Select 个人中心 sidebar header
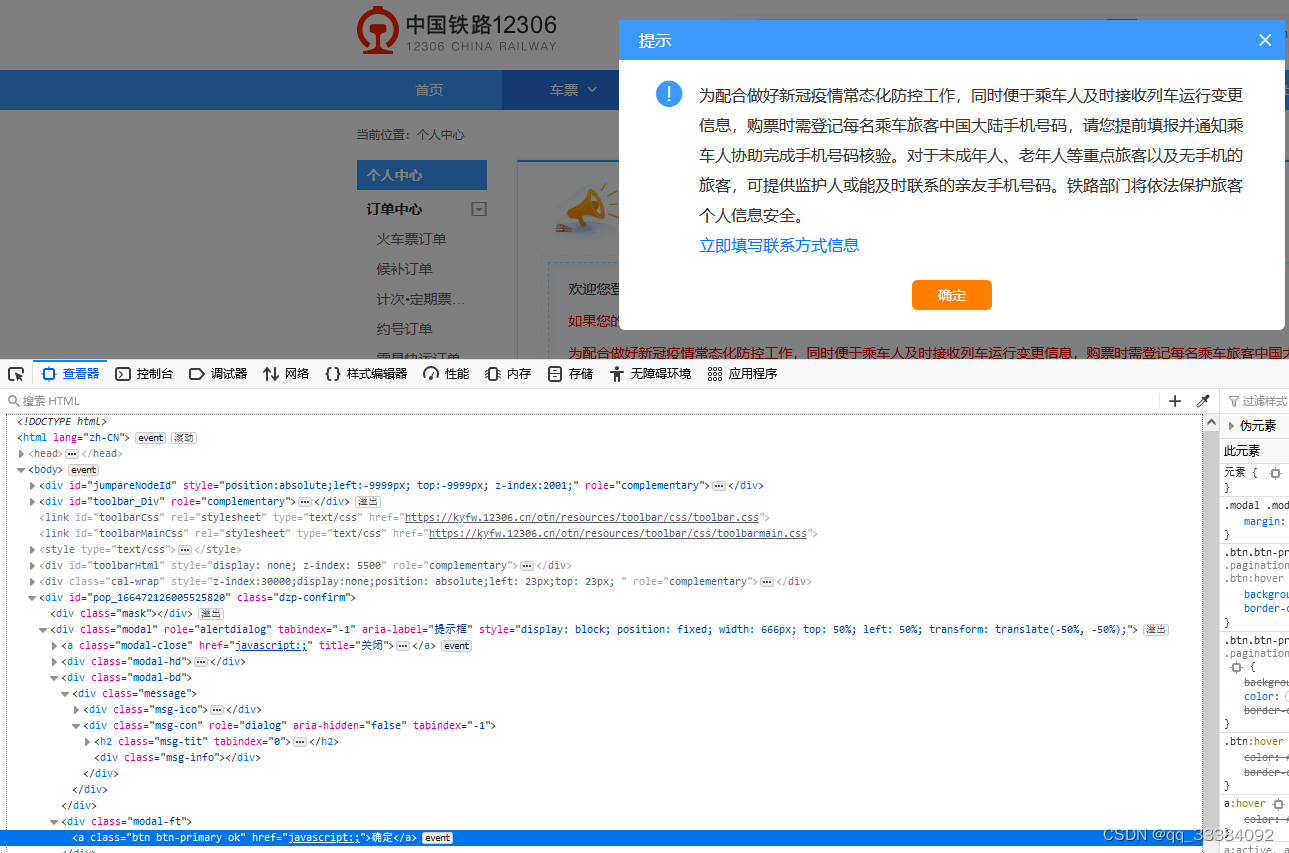Image resolution: width=1289 pixels, height=853 pixels. point(422,175)
